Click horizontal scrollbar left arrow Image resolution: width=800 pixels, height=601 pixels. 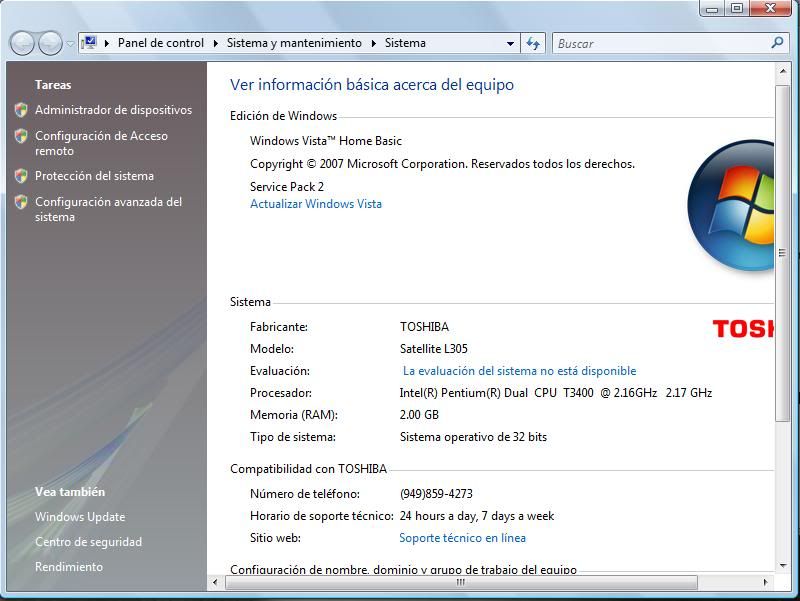click(x=215, y=582)
